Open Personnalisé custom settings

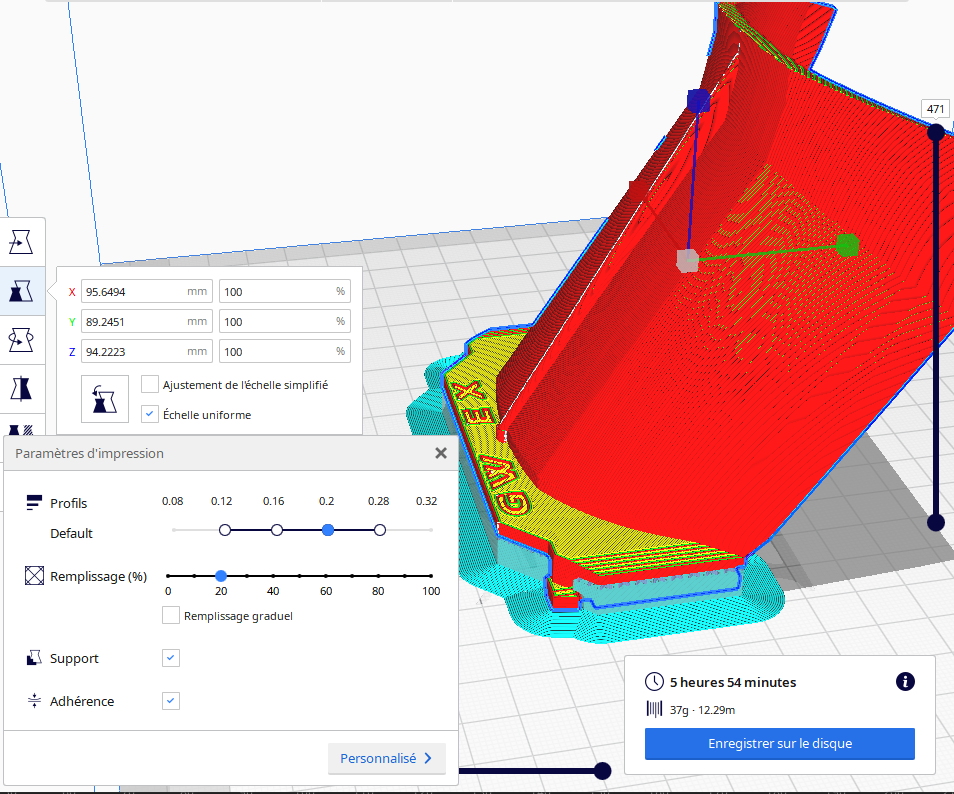386,759
